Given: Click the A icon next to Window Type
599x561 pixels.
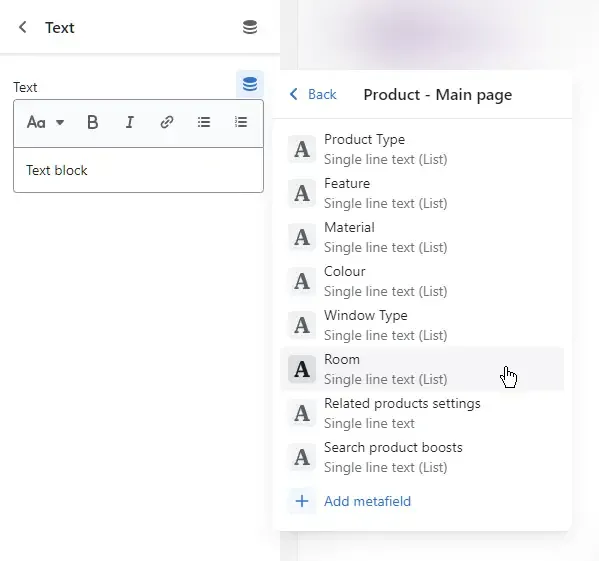Looking at the screenshot, I should 302,325.
